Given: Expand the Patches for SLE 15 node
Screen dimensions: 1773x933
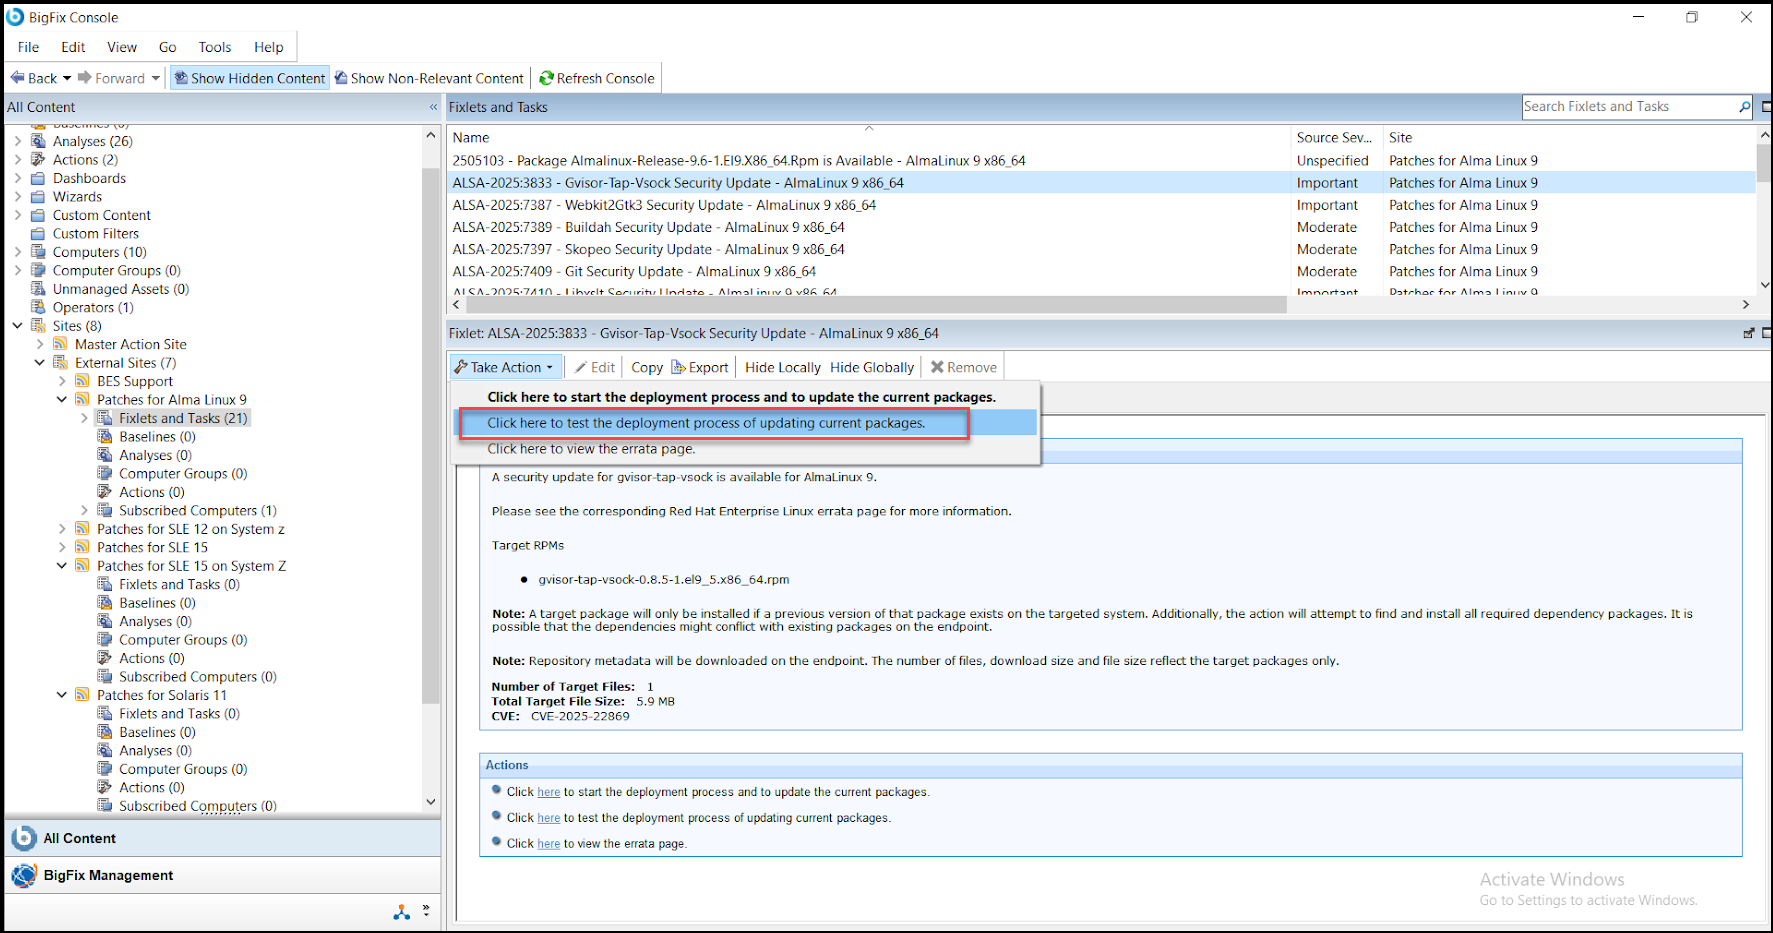Looking at the screenshot, I should (x=62, y=547).
